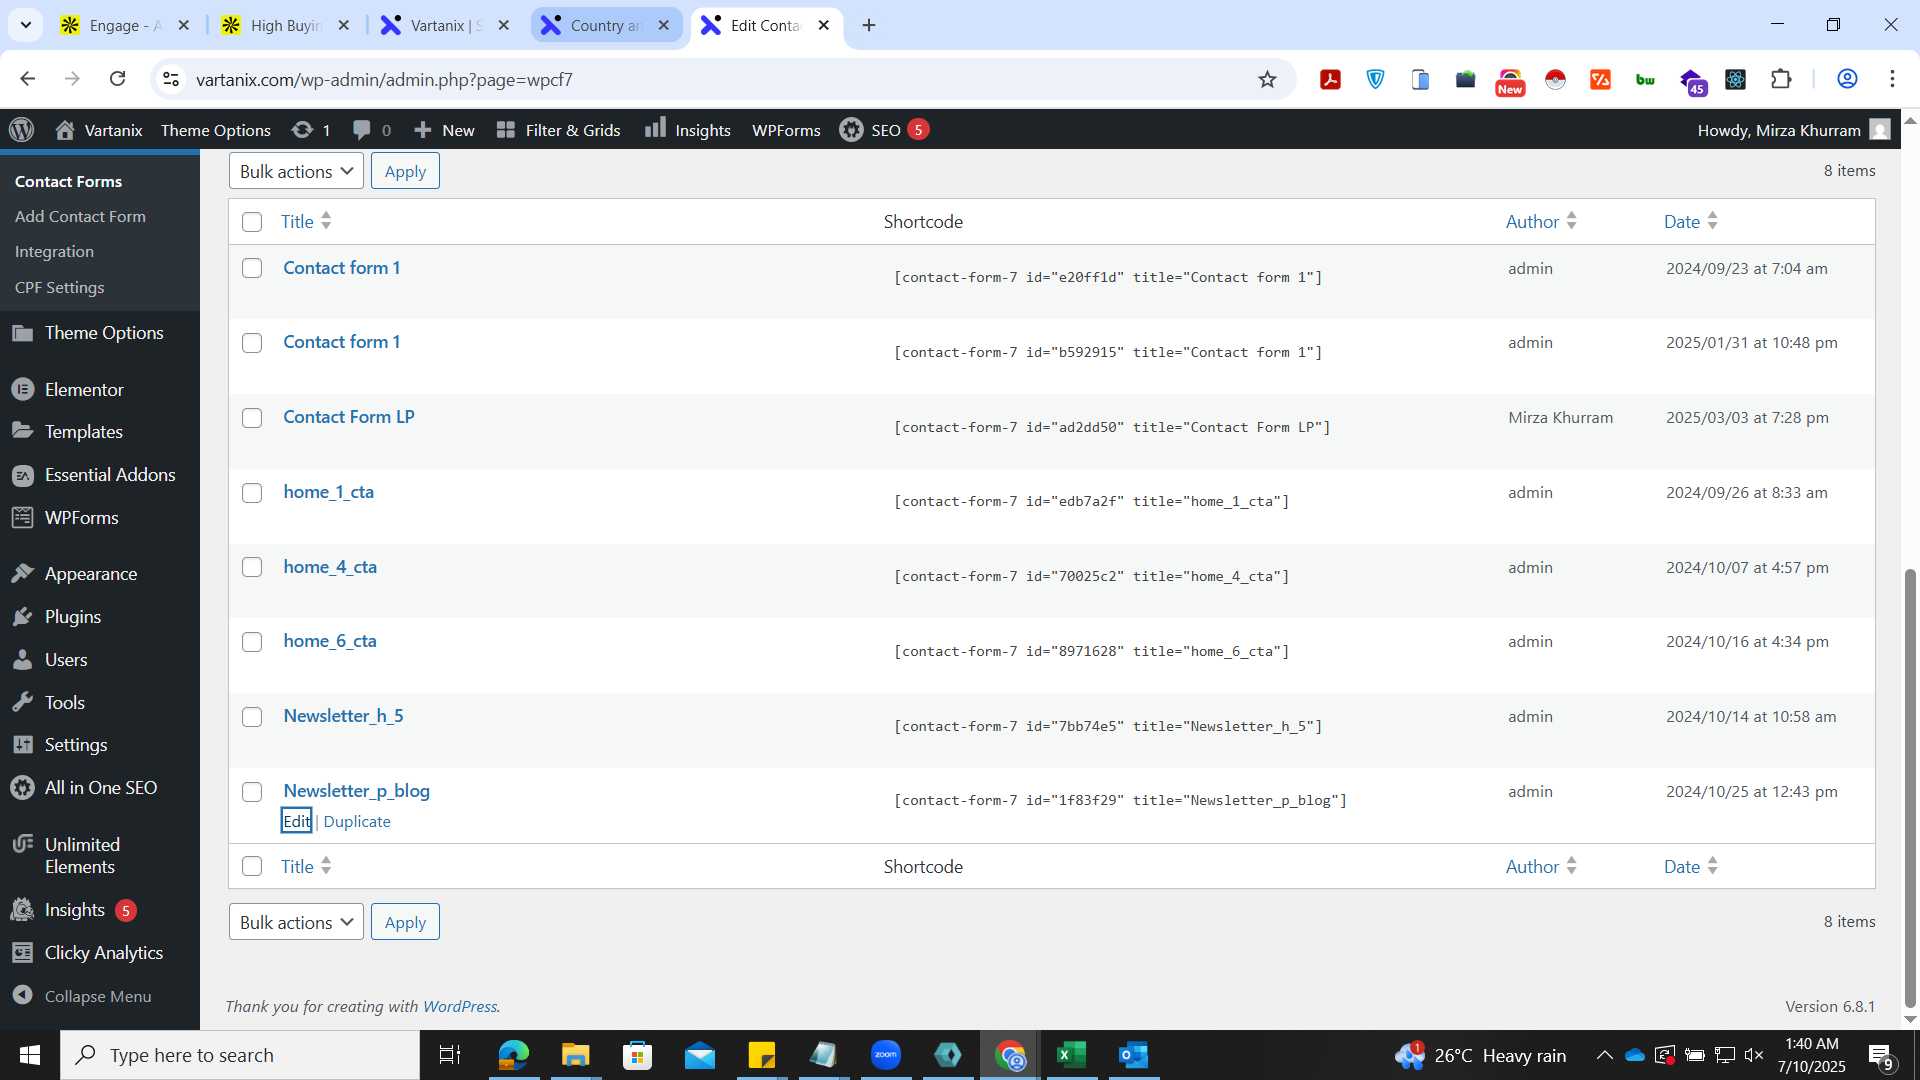Sort by Title in the table footer
Viewport: 1920px width, 1080px height.
tap(305, 866)
